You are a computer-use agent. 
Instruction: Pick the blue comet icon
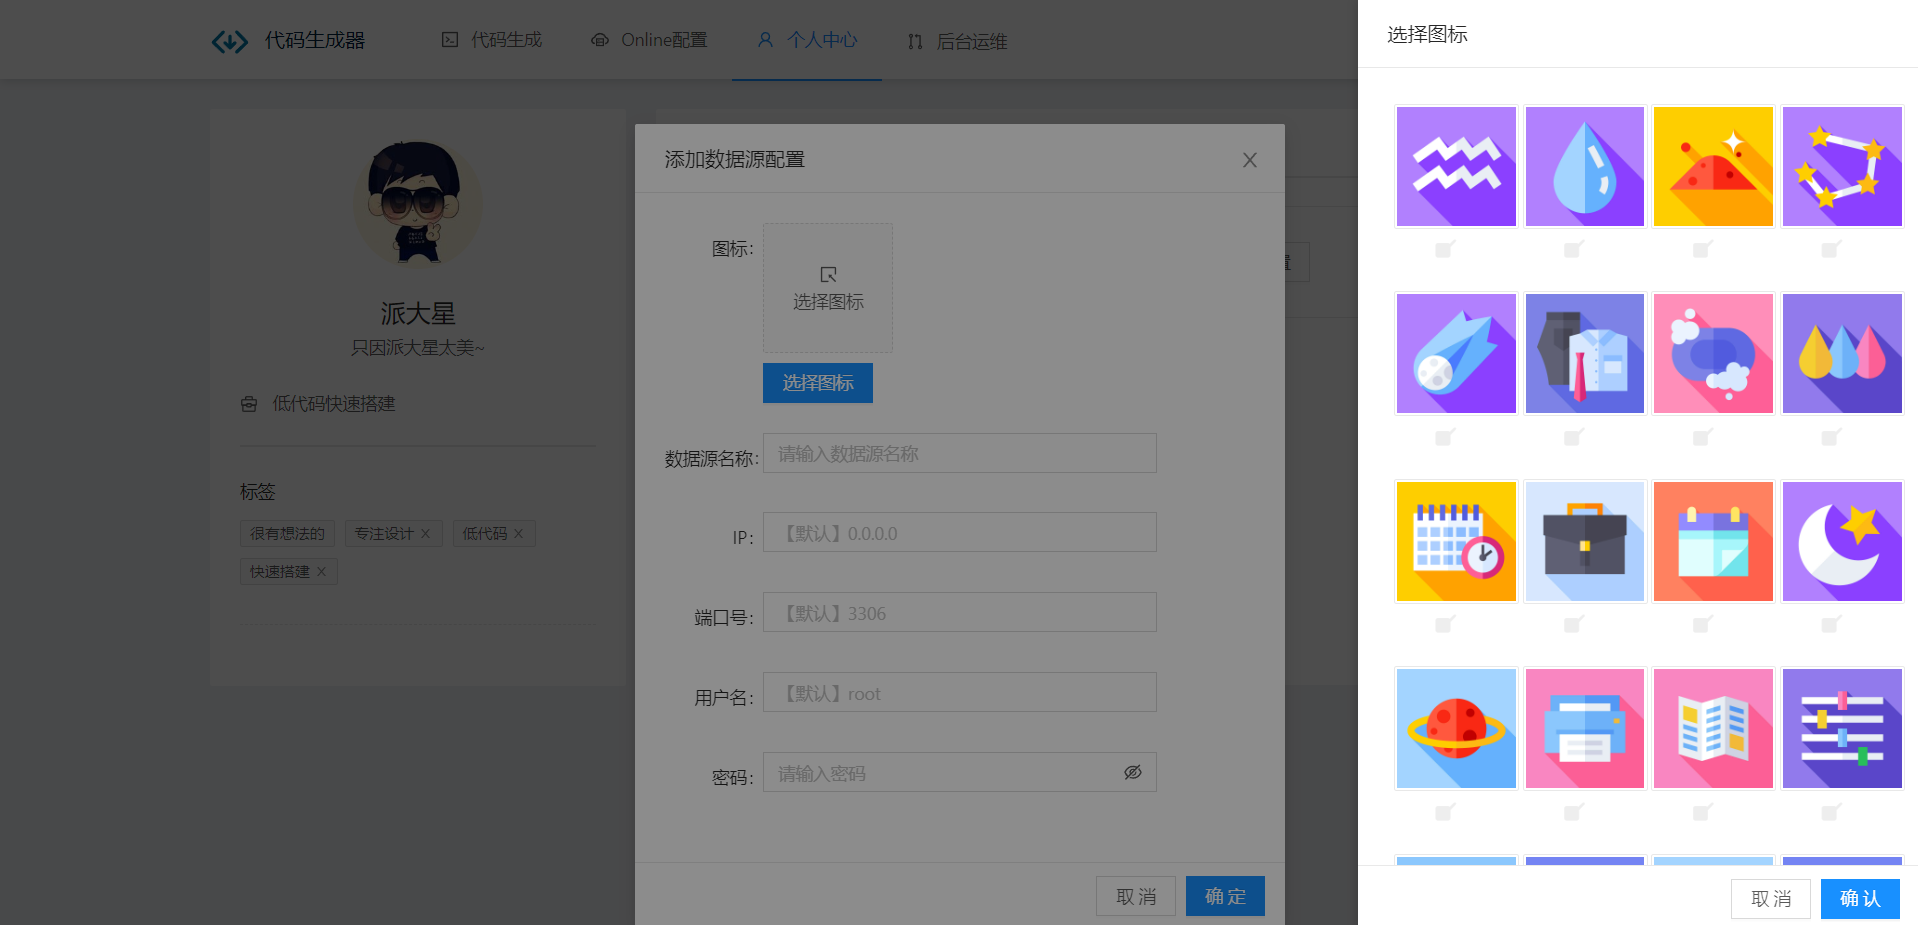[x=1456, y=354]
